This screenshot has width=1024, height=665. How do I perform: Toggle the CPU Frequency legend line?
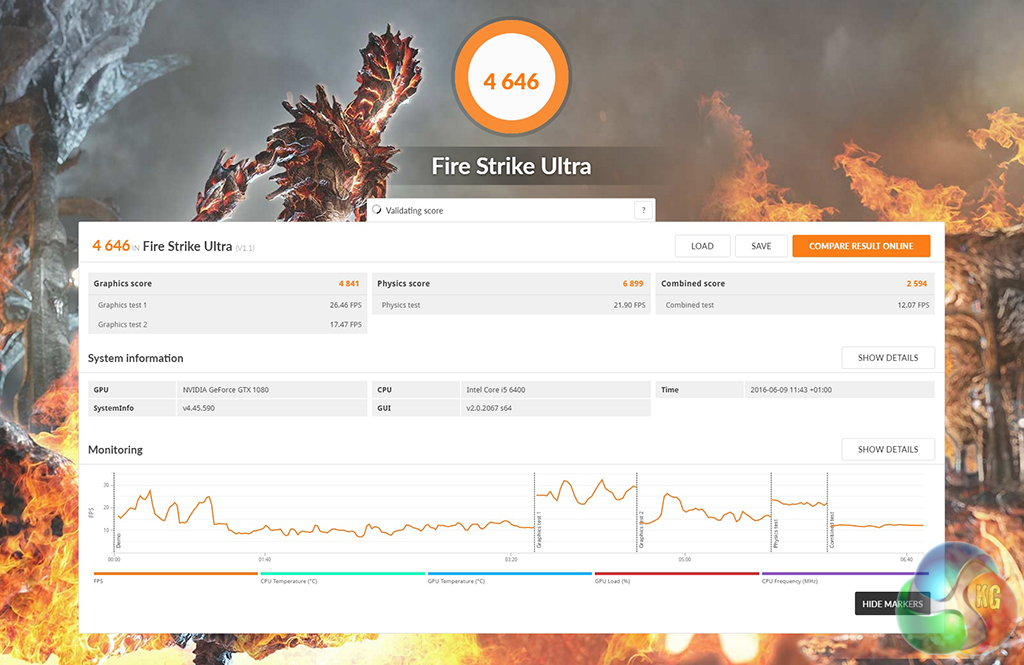coord(845,574)
